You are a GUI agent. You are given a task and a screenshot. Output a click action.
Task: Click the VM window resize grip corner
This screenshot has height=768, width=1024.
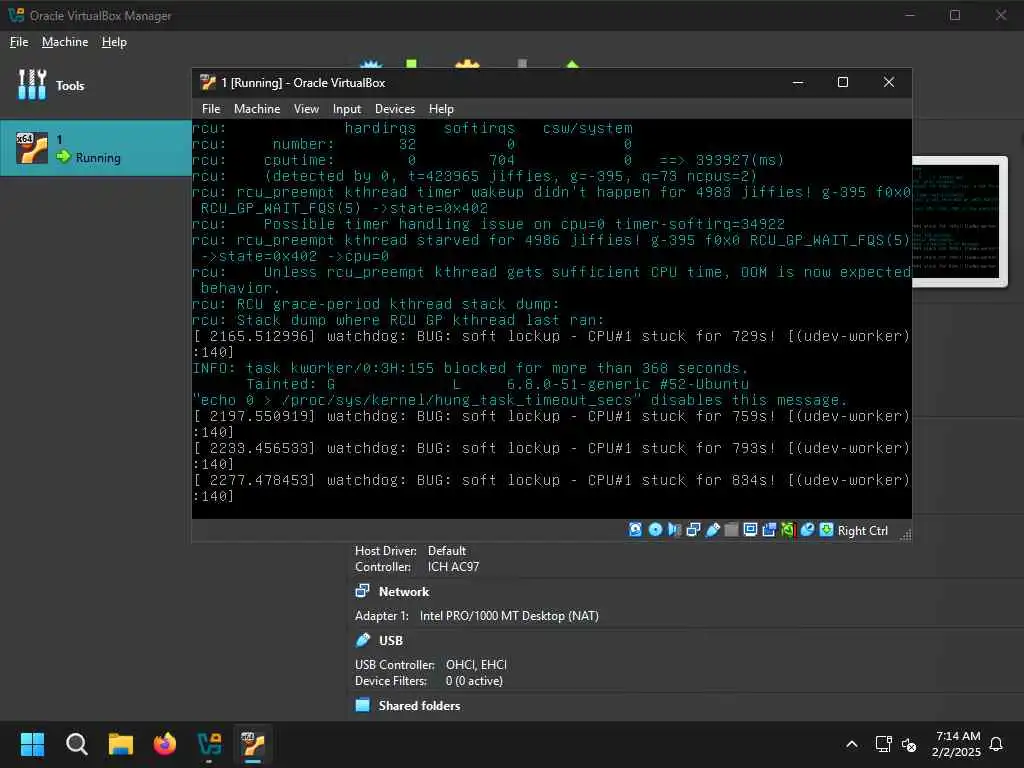(905, 536)
